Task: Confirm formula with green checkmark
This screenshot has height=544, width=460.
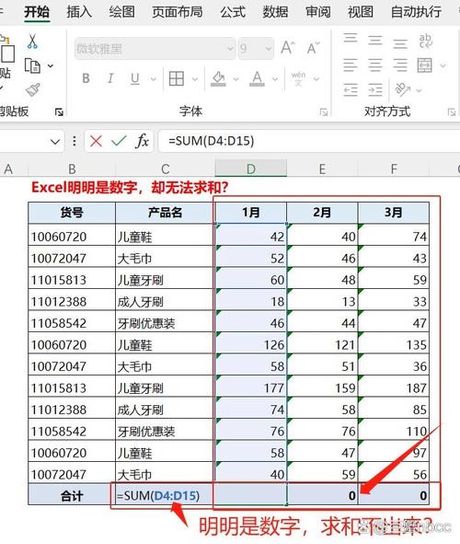Action: [119, 141]
